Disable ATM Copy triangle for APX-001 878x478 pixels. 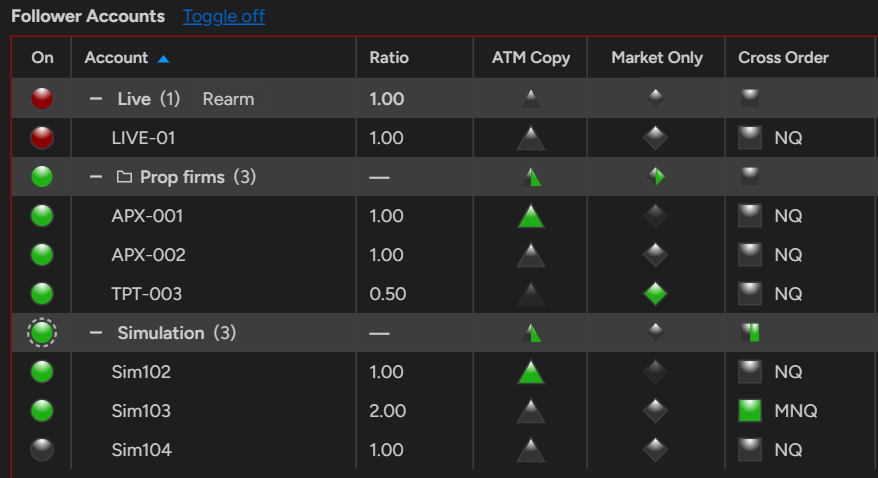(x=530, y=216)
